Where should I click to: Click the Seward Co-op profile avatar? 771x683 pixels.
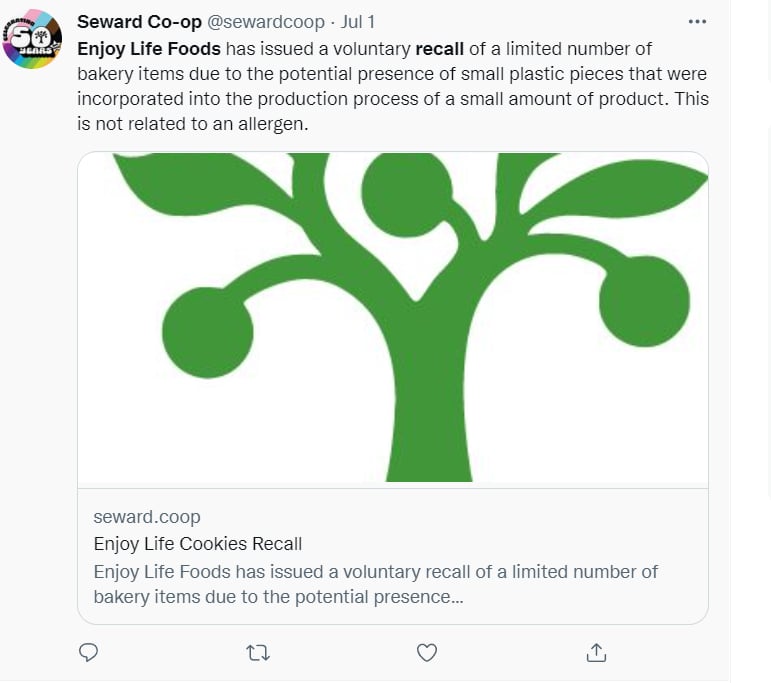pyautogui.click(x=33, y=39)
